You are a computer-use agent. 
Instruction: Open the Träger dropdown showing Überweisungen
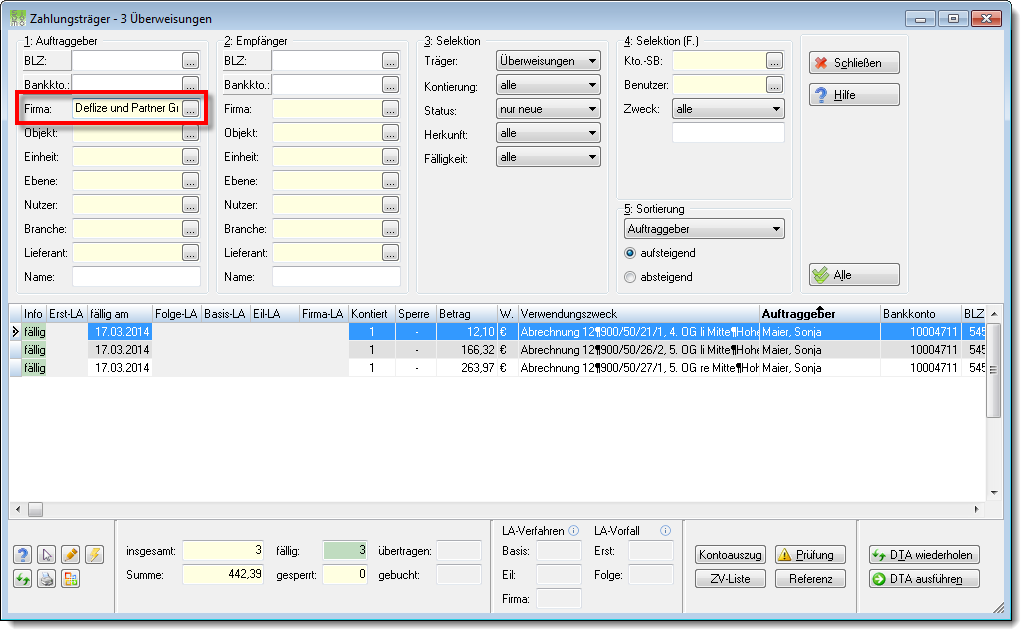(x=548, y=61)
